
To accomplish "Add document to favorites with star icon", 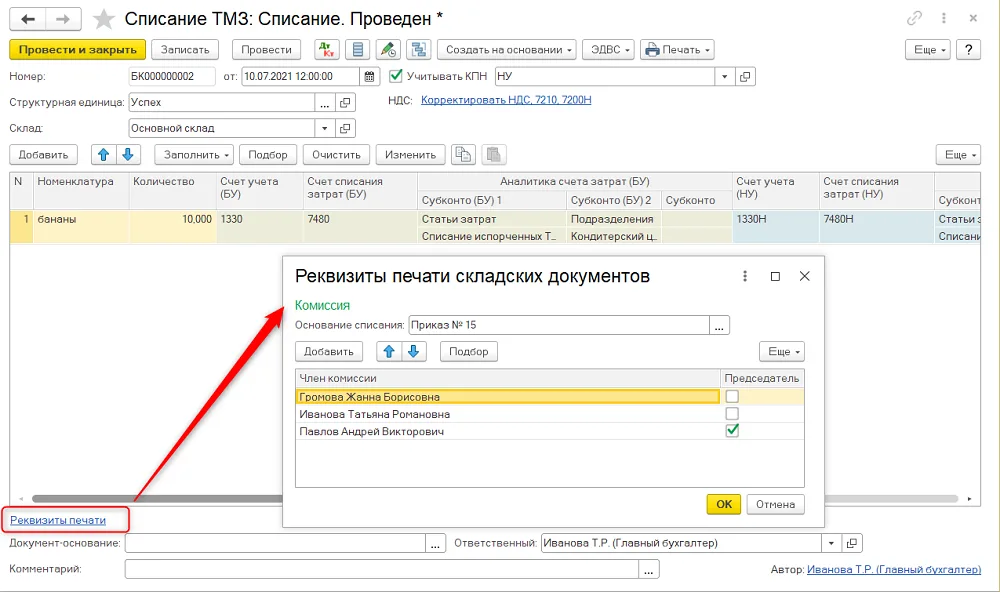I will tap(103, 19).
